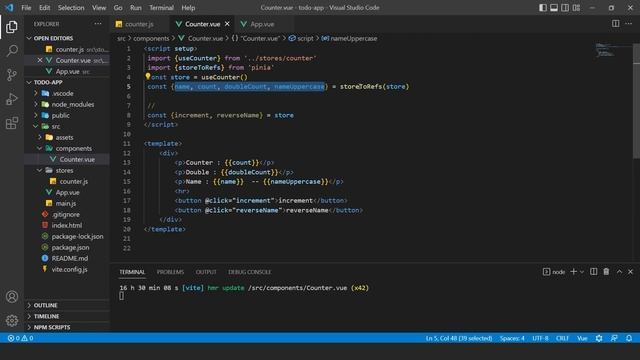The height and width of the screenshot is (360, 640).
Task: Expand the assets folder
Action: (x=40, y=137)
